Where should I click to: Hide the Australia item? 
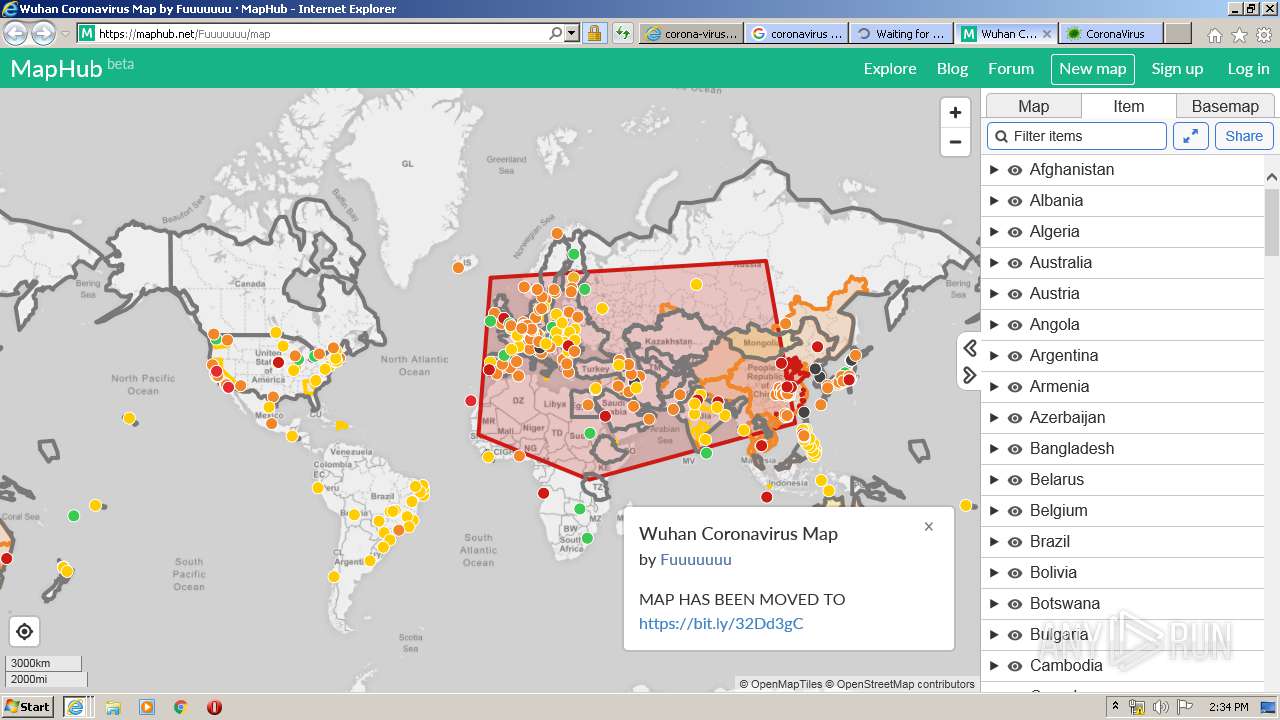click(1015, 263)
